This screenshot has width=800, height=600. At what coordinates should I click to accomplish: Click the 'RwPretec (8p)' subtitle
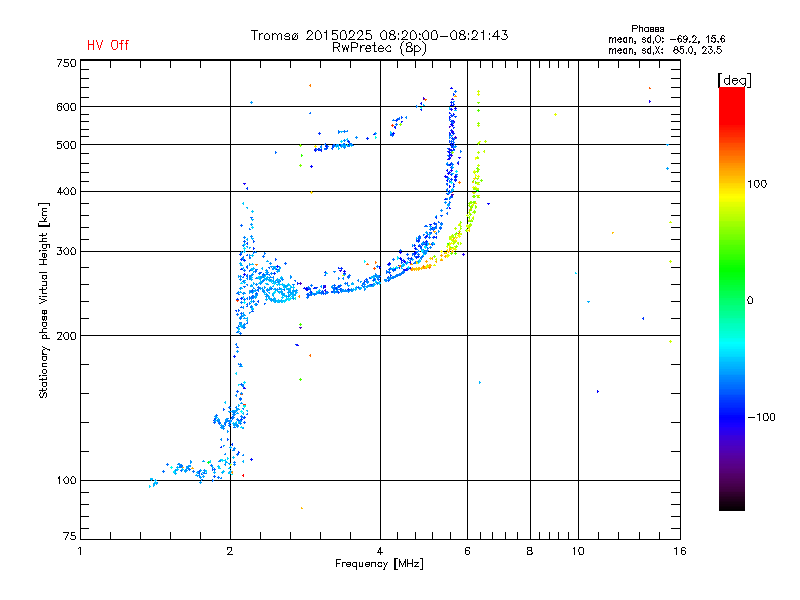379,48
